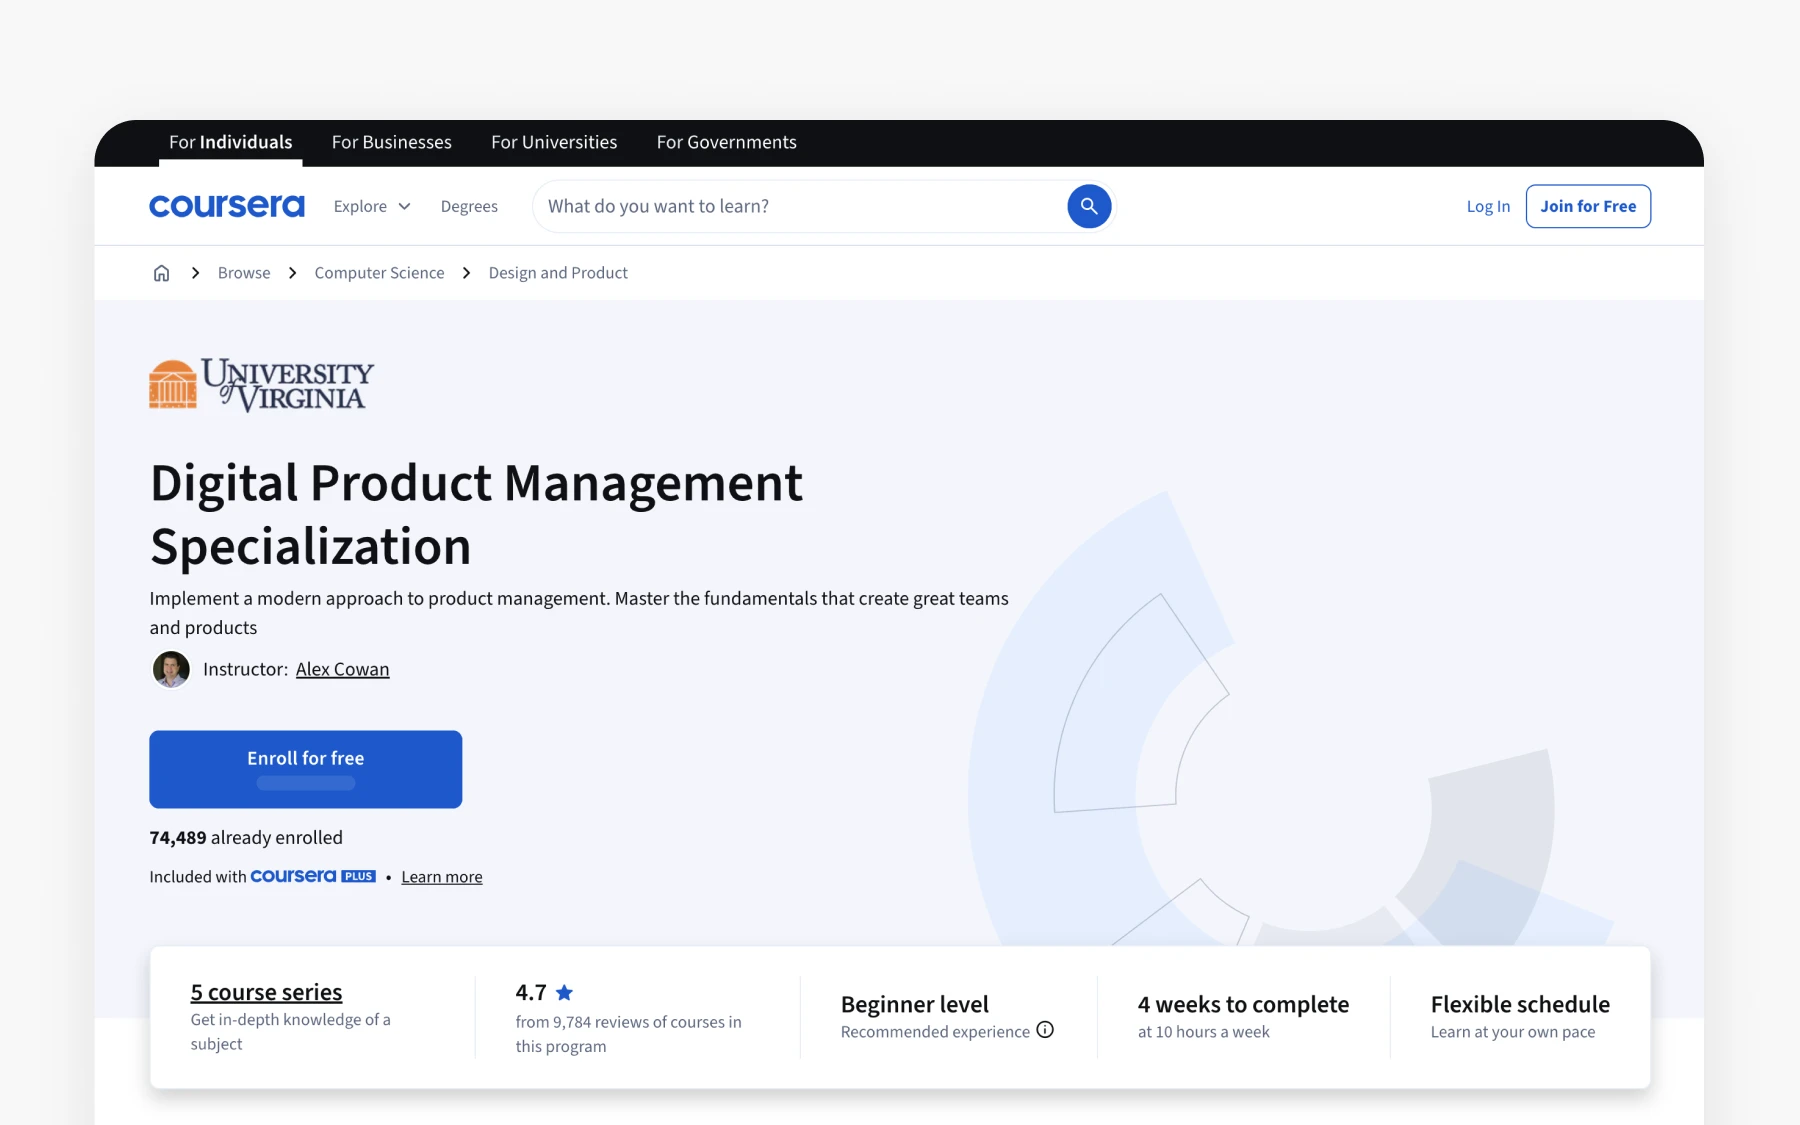
Task: Switch to the For Governments tab
Action: tap(727, 142)
